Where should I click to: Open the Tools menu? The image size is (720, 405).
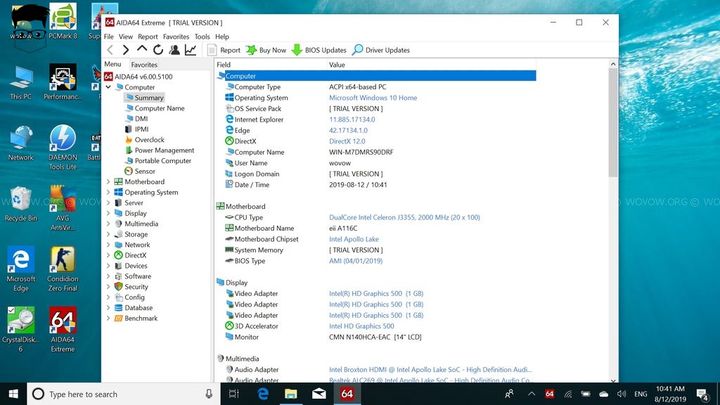tap(202, 36)
